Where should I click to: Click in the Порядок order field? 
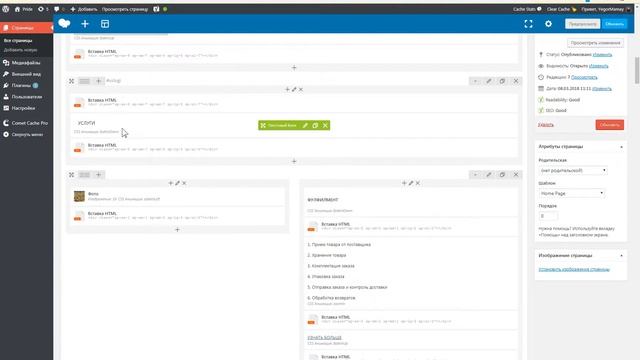[548, 216]
